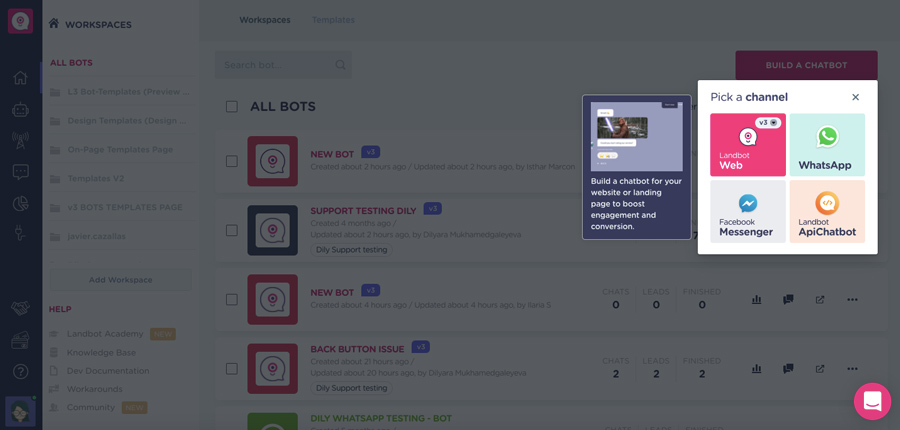Open the Dev Documentation help link
This screenshot has height=430, width=900.
point(108,371)
